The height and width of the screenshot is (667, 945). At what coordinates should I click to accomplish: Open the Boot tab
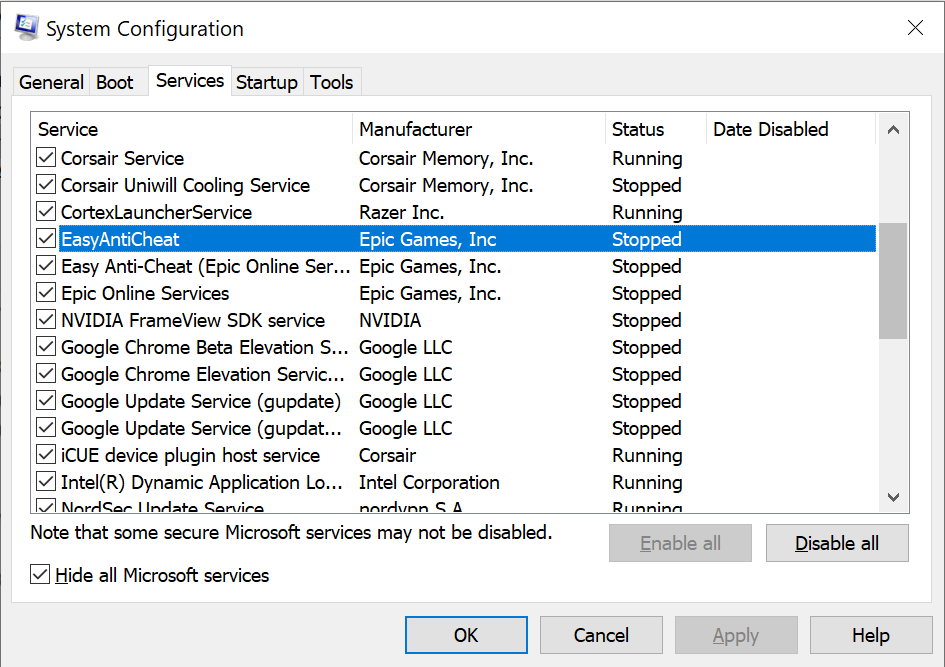point(114,82)
